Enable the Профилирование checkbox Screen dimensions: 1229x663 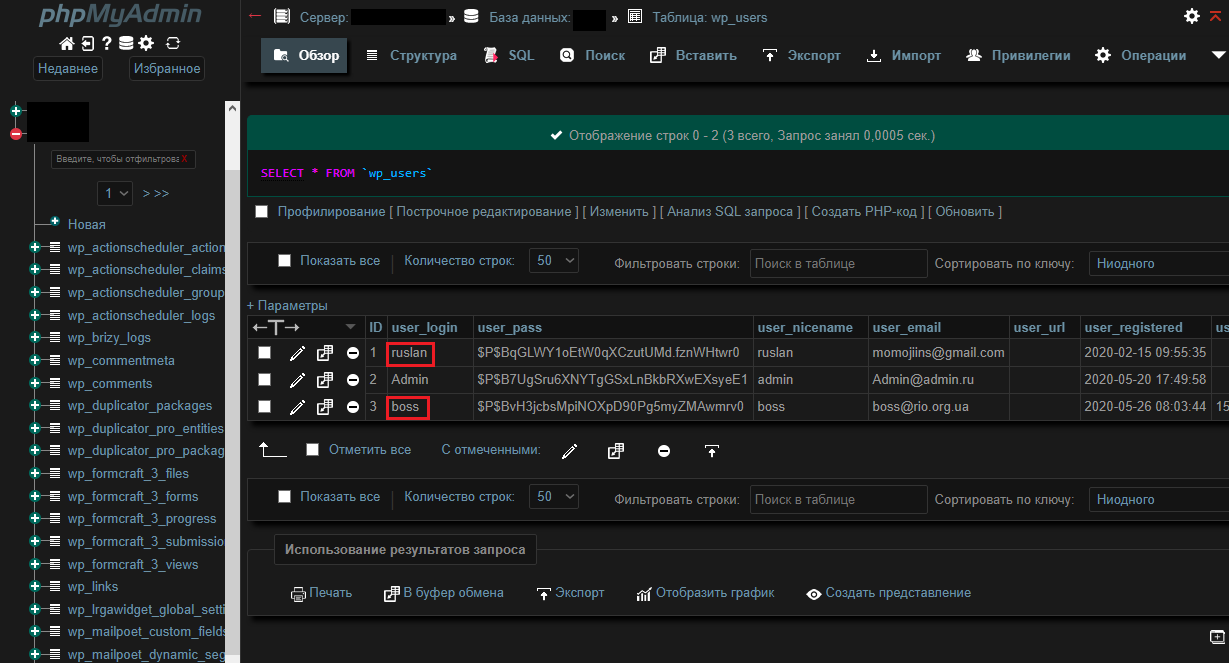coord(262,212)
